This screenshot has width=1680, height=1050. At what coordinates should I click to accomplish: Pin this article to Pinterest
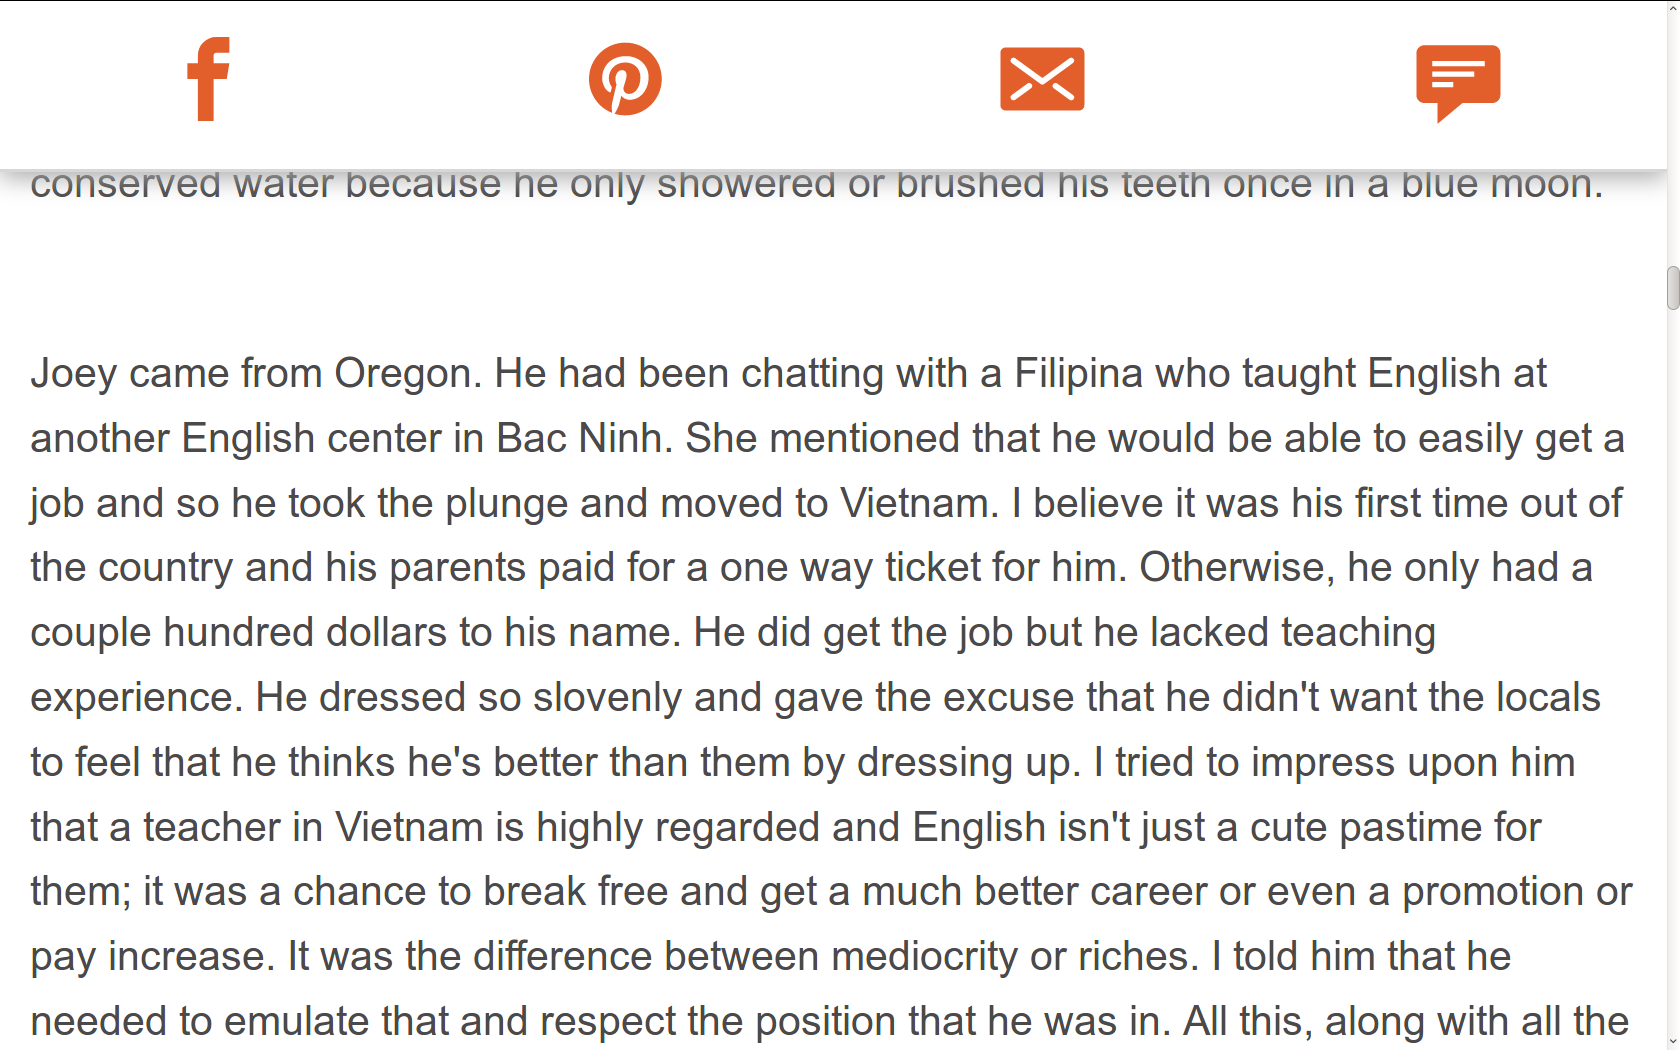625,79
